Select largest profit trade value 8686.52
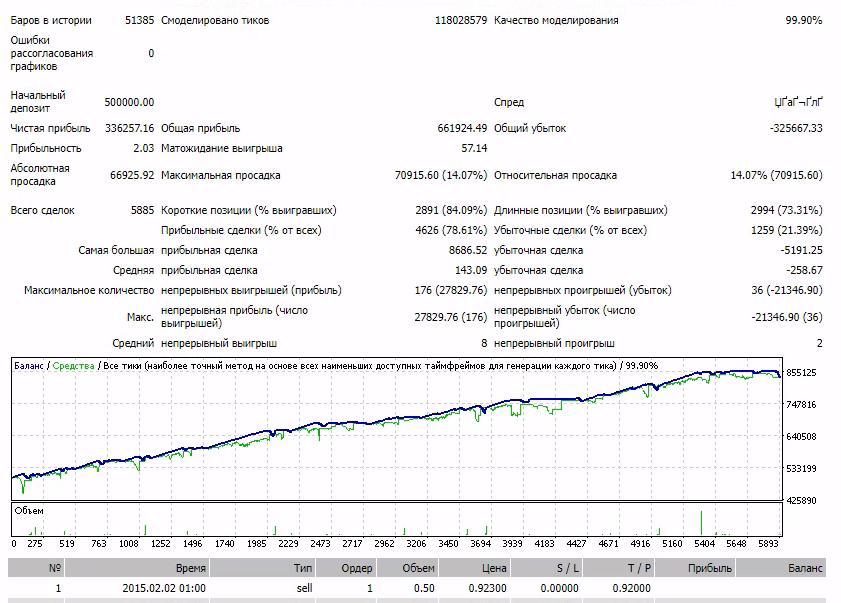Viewport: 841px width, 603px height. tap(468, 250)
